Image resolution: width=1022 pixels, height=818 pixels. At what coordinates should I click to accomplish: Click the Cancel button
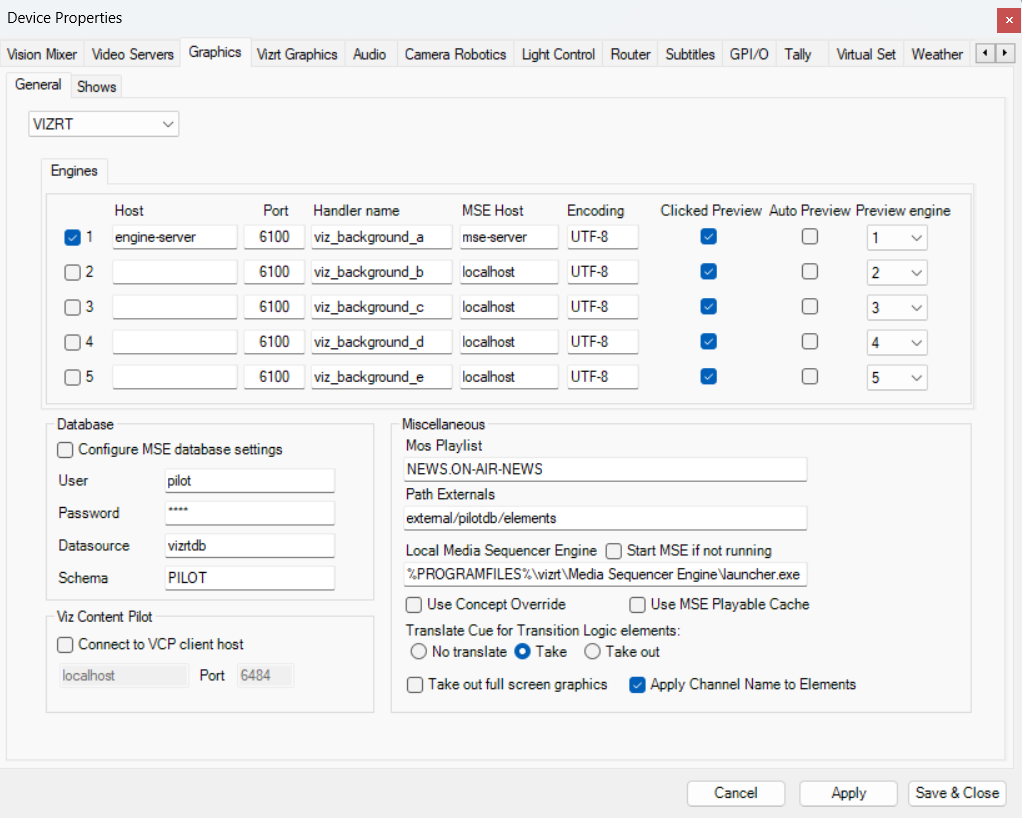tap(735, 793)
